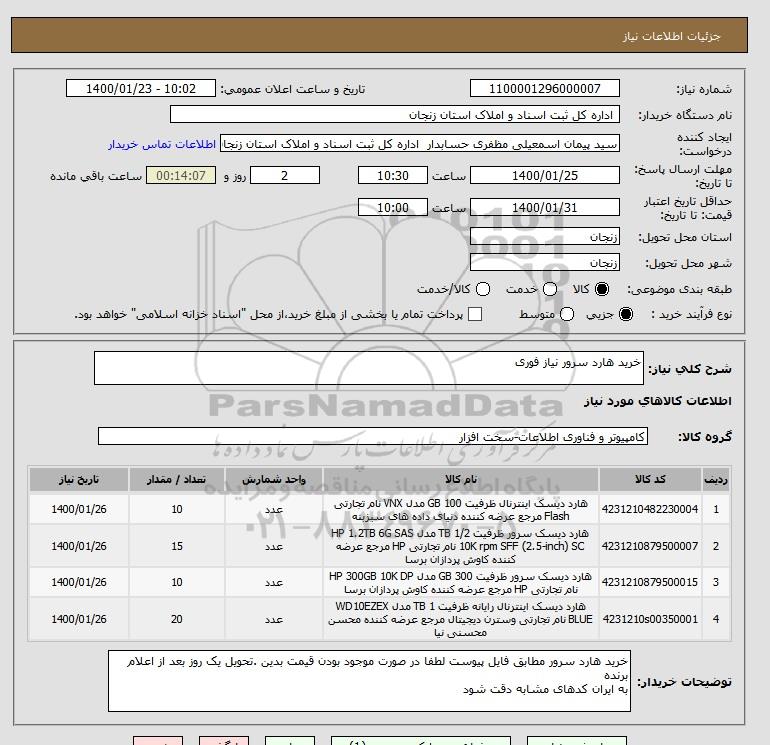Screen dimensions: 770x745
Task: Click the WD10EZEX BLUE item name
Action: point(461,619)
